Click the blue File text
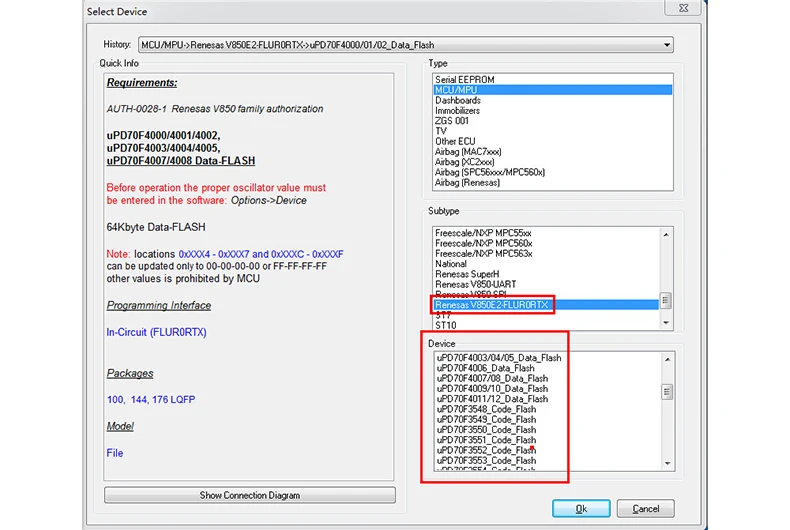790x530 pixels. (x=115, y=453)
